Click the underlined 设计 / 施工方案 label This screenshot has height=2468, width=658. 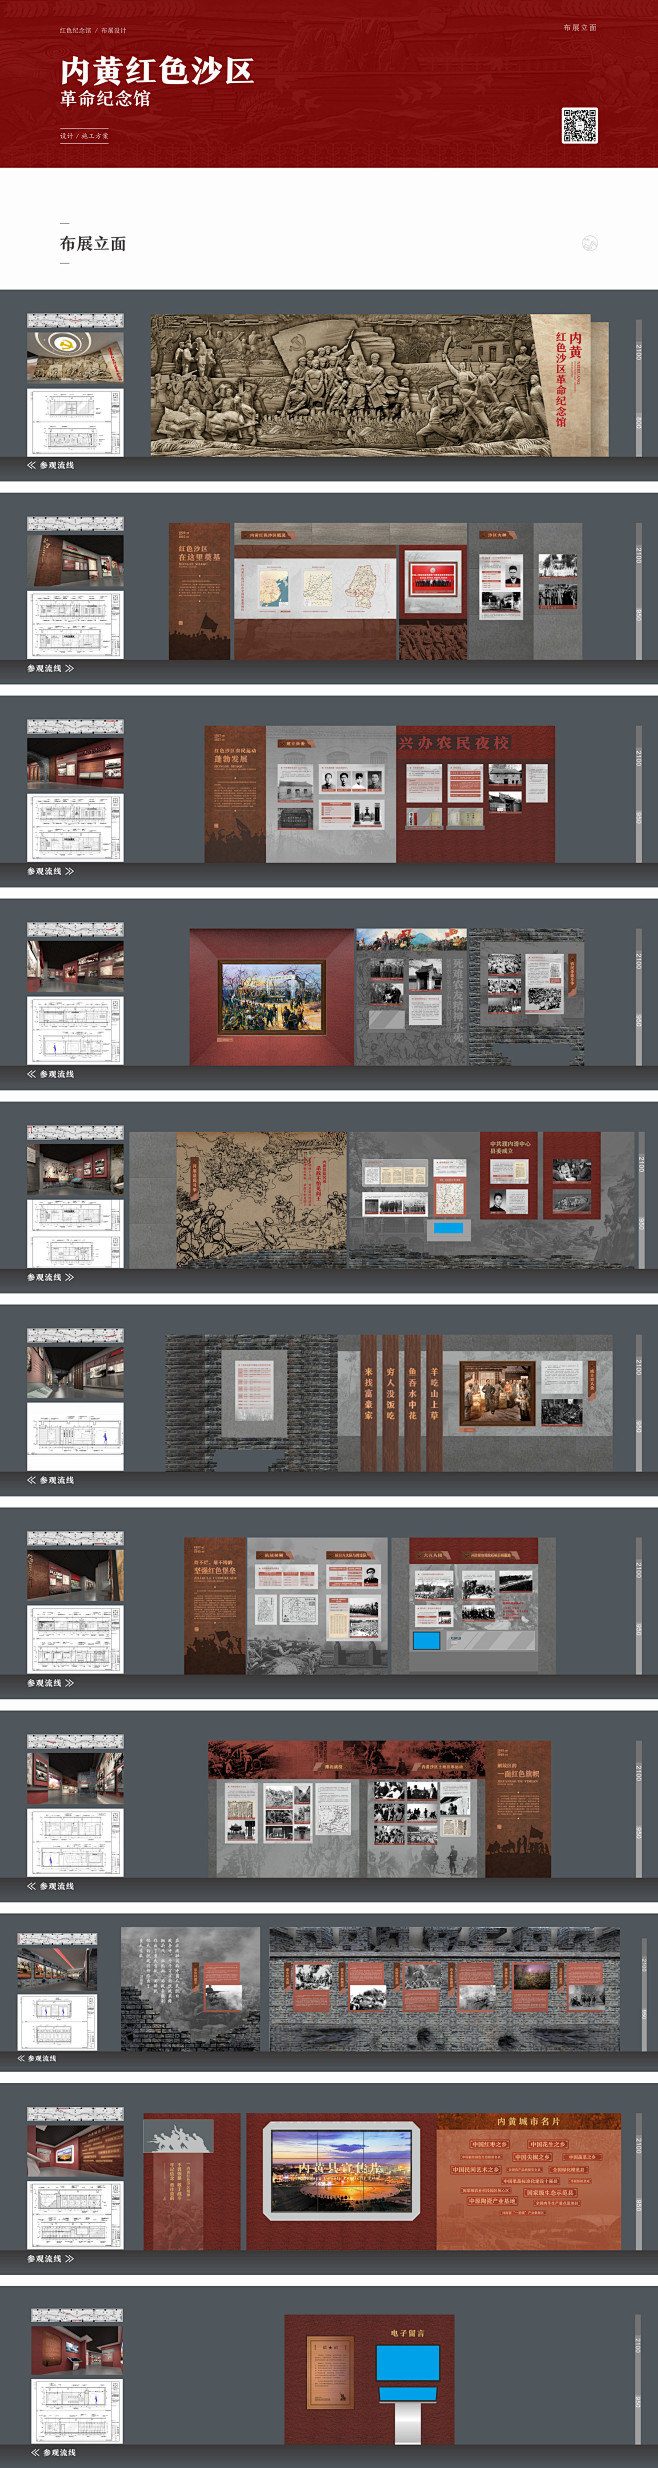[84, 136]
